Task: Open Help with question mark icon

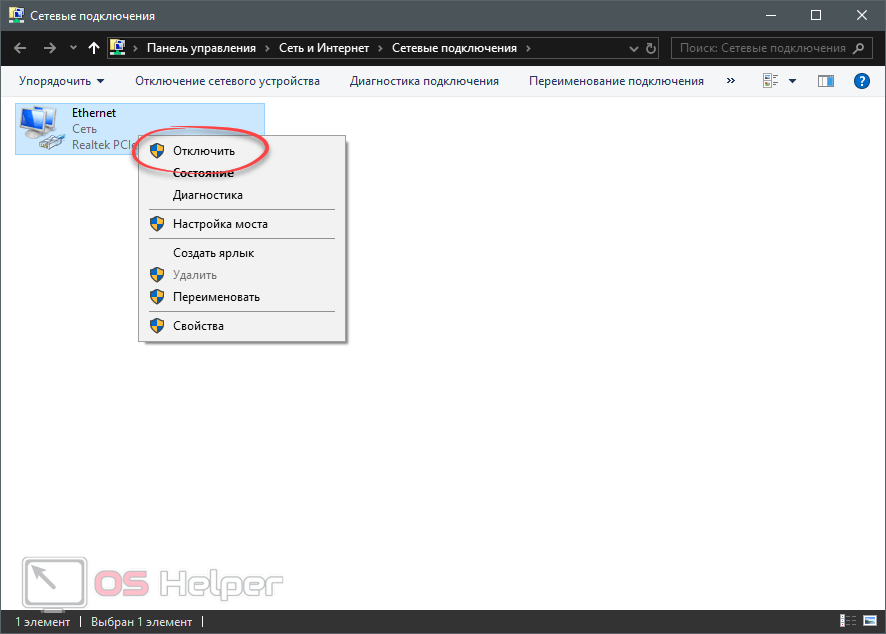Action: [x=862, y=81]
